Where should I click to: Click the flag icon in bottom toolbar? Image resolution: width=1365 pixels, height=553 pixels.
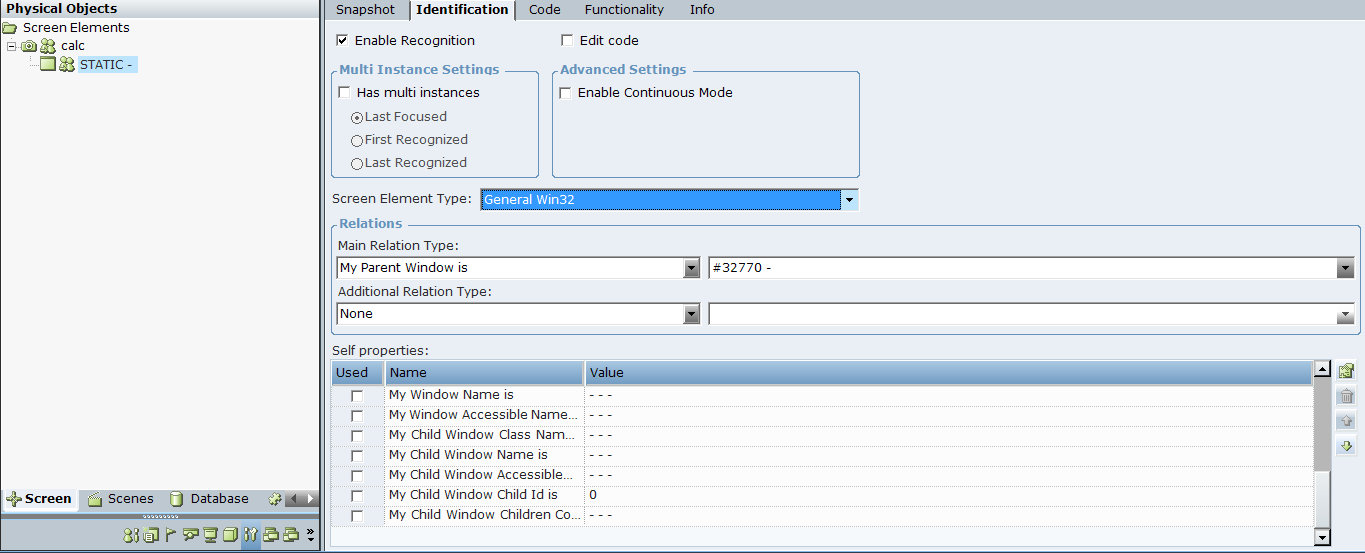(x=170, y=535)
